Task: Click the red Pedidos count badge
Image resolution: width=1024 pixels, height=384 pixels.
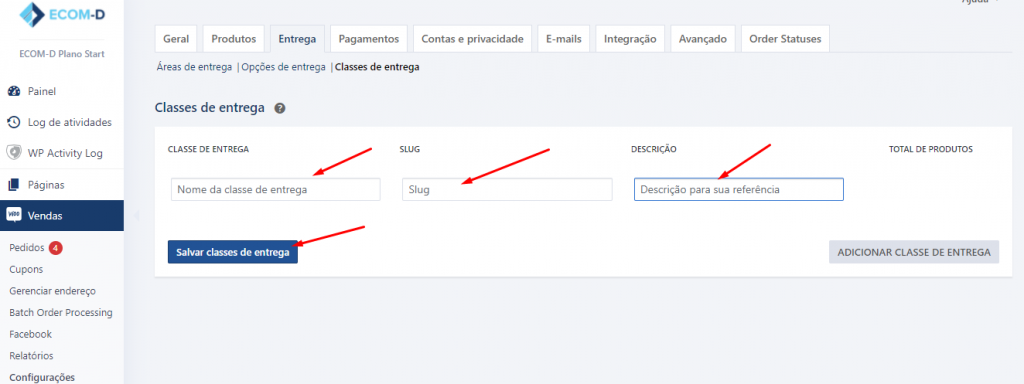Action: coord(56,248)
